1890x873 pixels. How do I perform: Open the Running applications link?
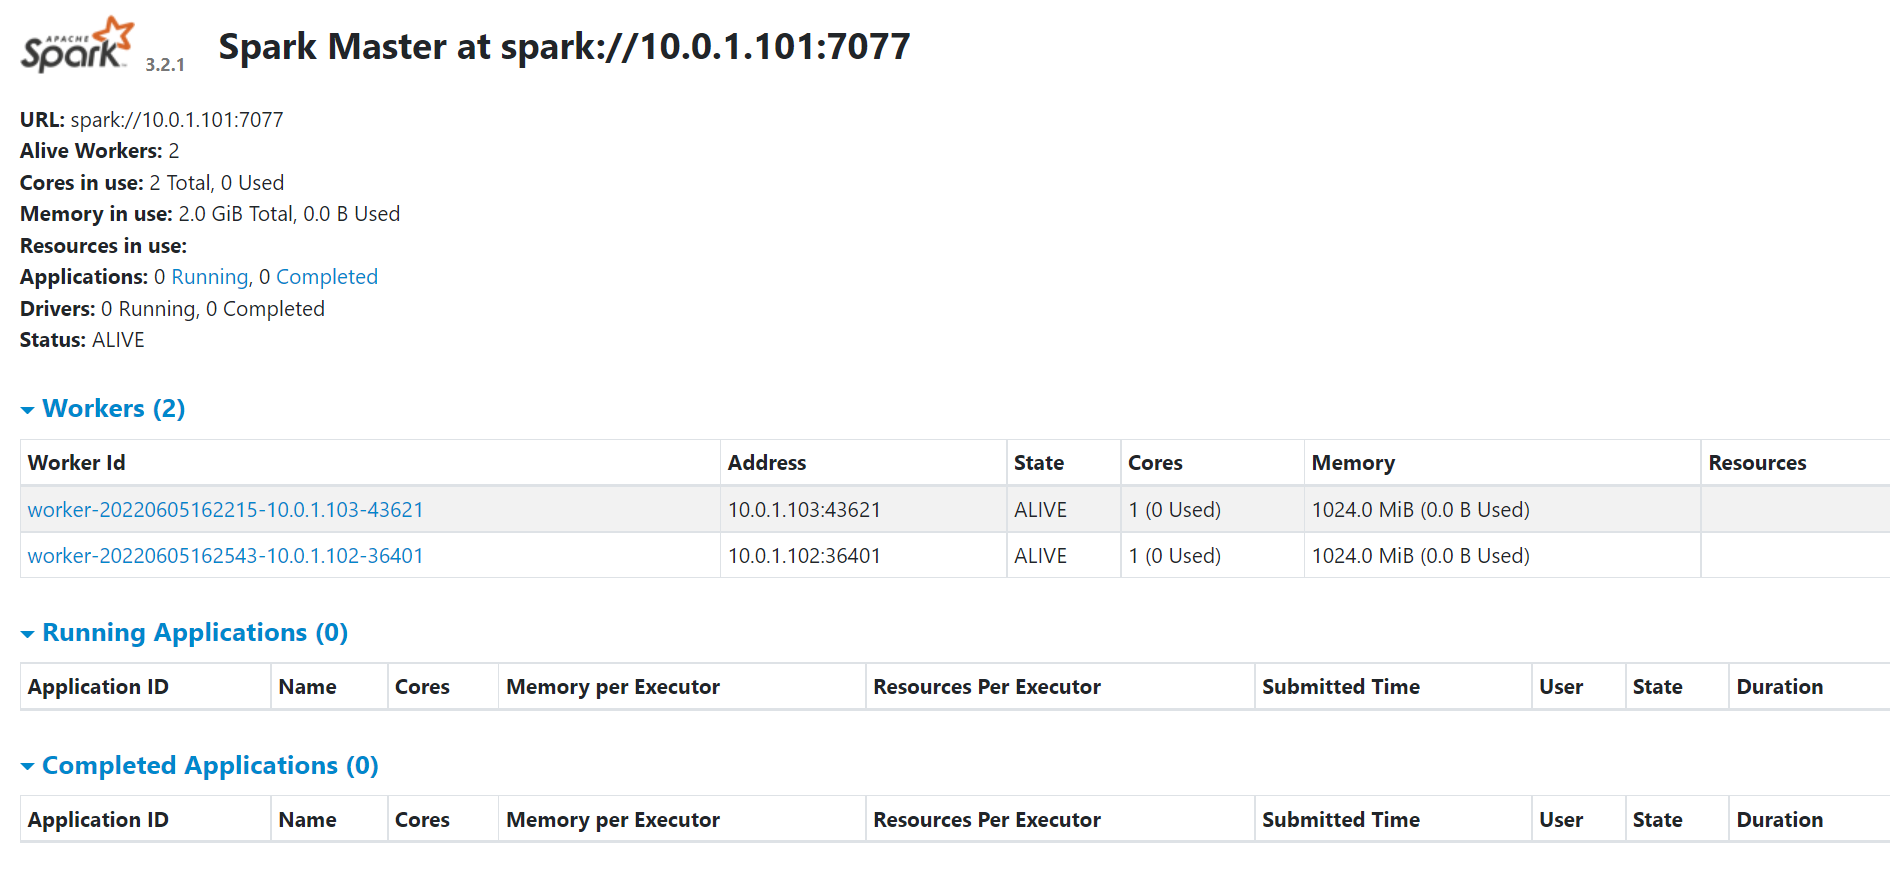point(210,277)
